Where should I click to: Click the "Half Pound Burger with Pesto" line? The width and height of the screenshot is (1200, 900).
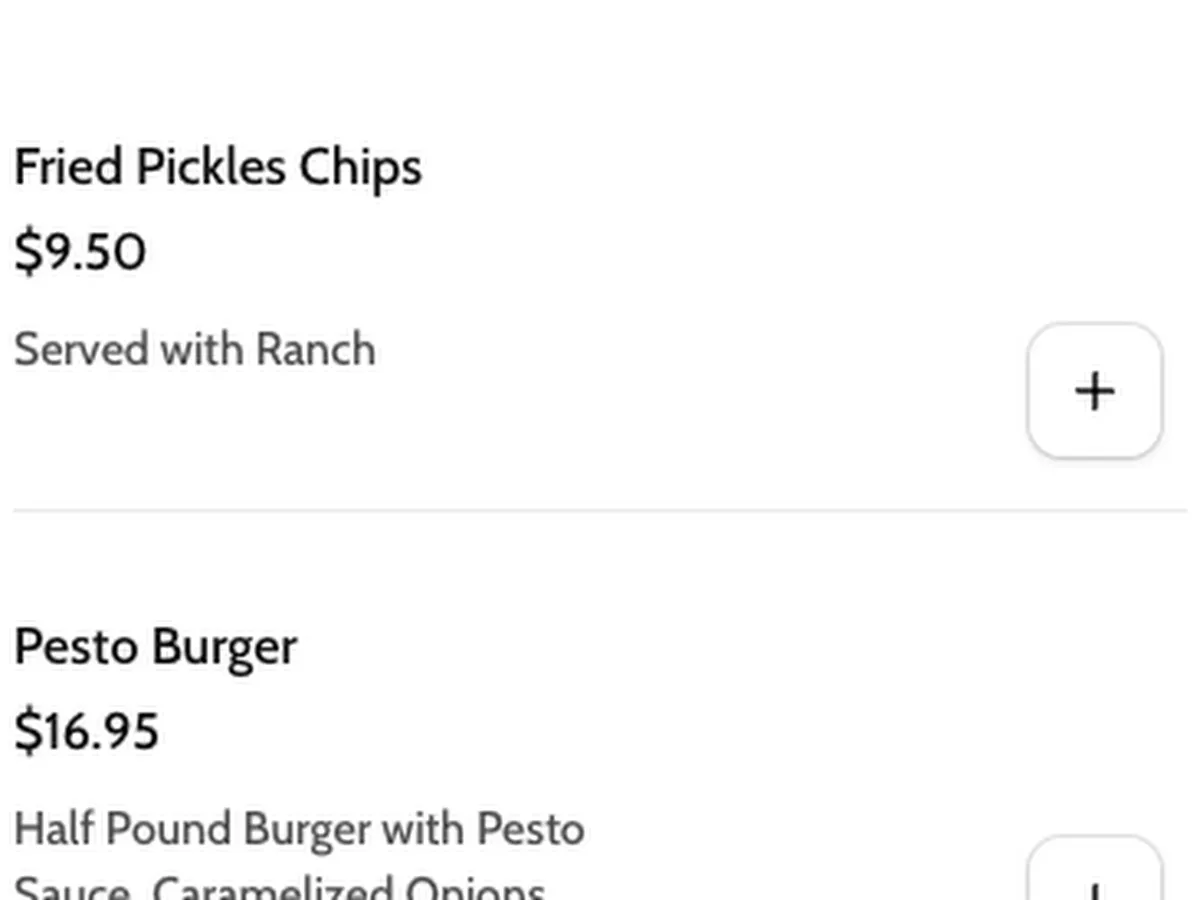pos(299,829)
